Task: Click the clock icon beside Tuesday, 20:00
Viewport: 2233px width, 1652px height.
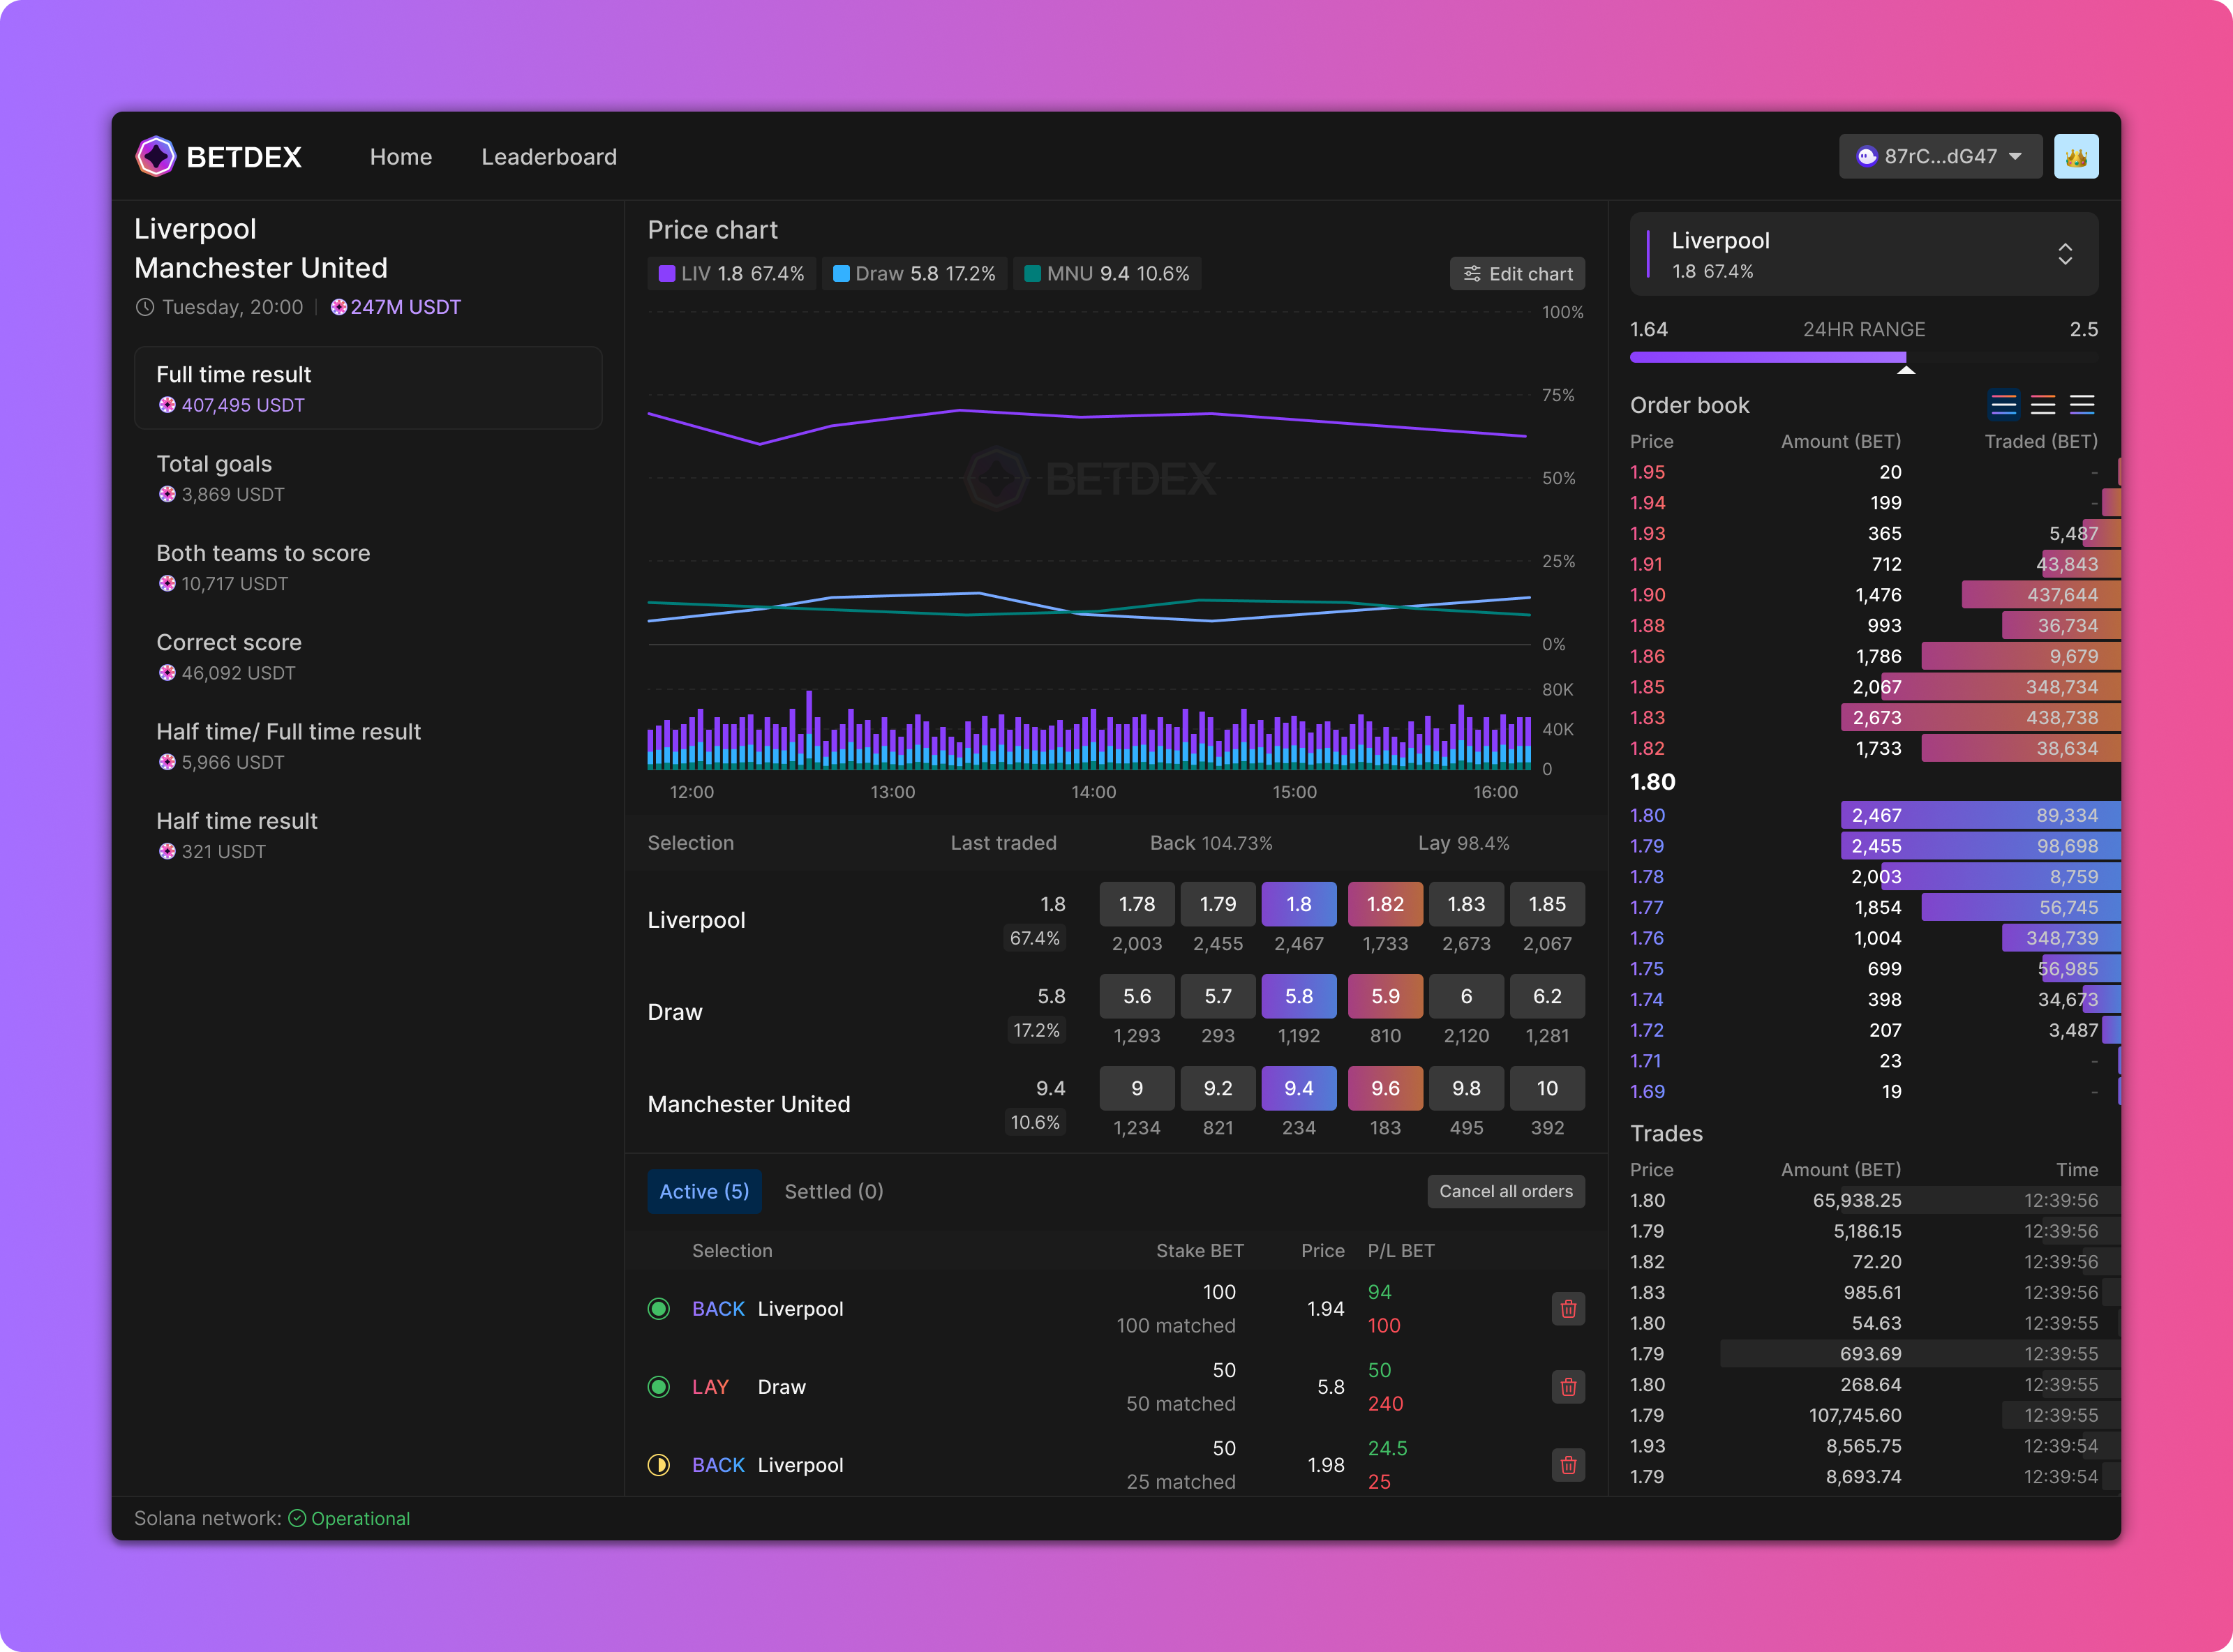Action: (x=145, y=307)
